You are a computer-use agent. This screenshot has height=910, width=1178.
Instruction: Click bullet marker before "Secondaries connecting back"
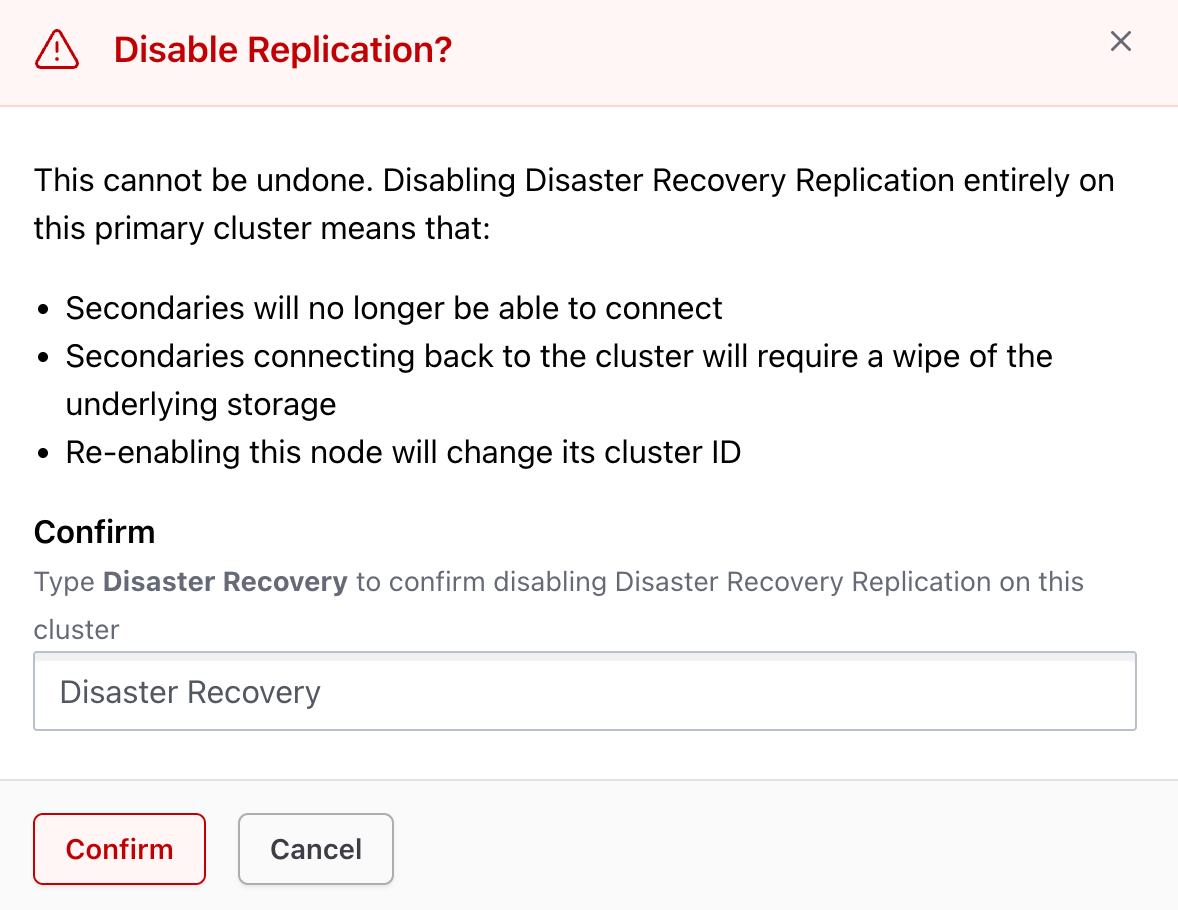(x=44, y=357)
